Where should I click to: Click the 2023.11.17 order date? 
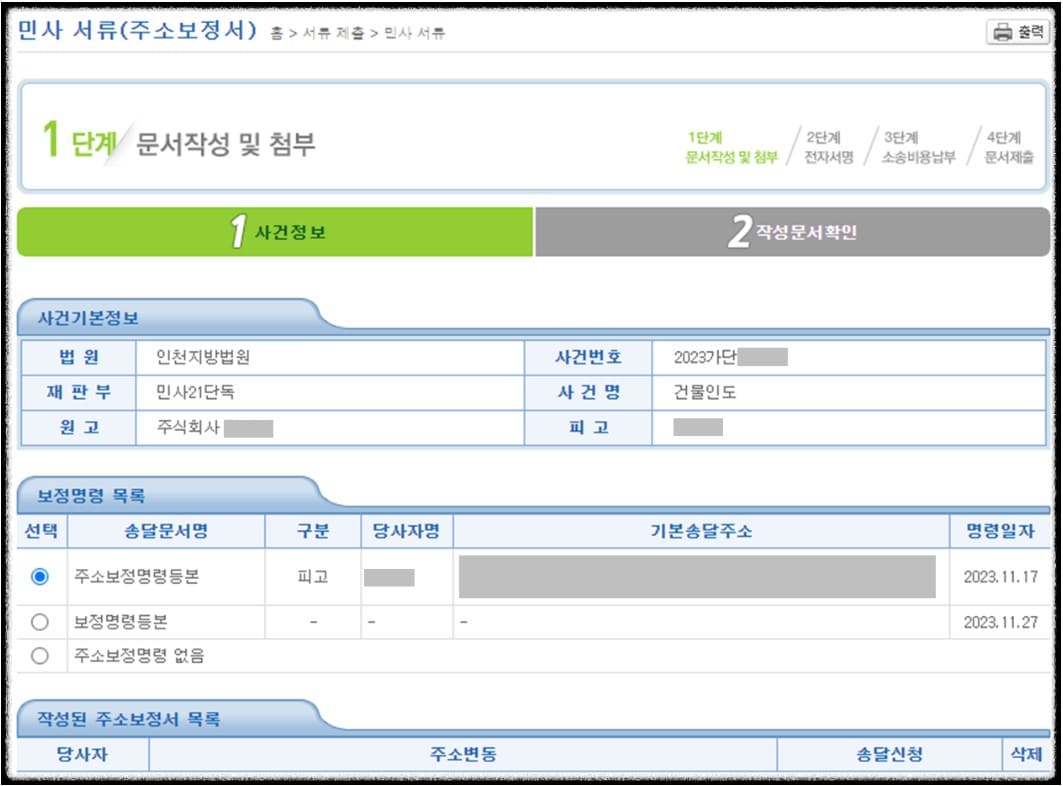pos(1001,576)
